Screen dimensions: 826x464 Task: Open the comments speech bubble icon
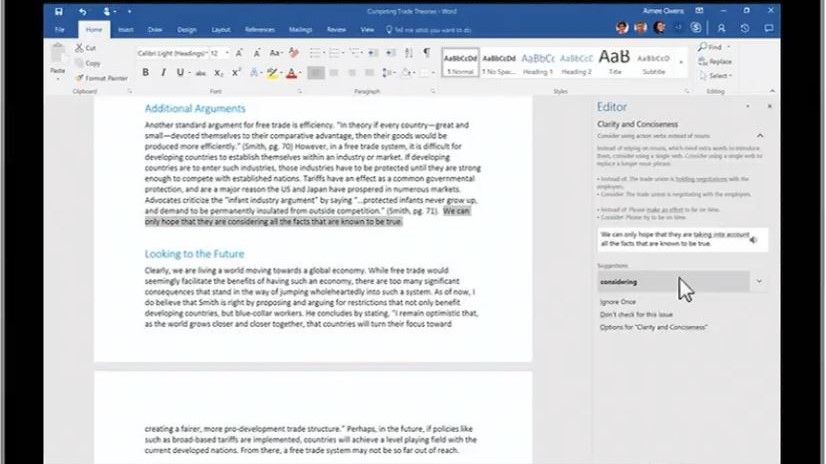click(x=769, y=28)
